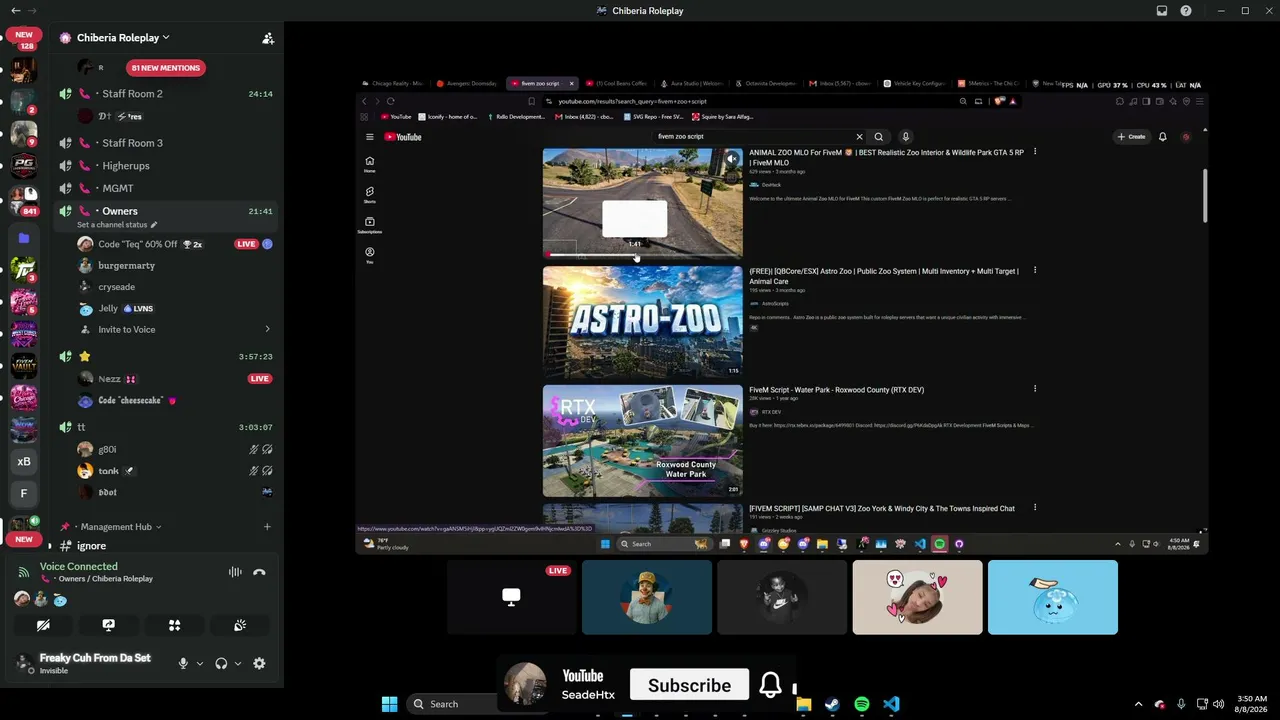Expand the purple server folder

[x=24, y=238]
